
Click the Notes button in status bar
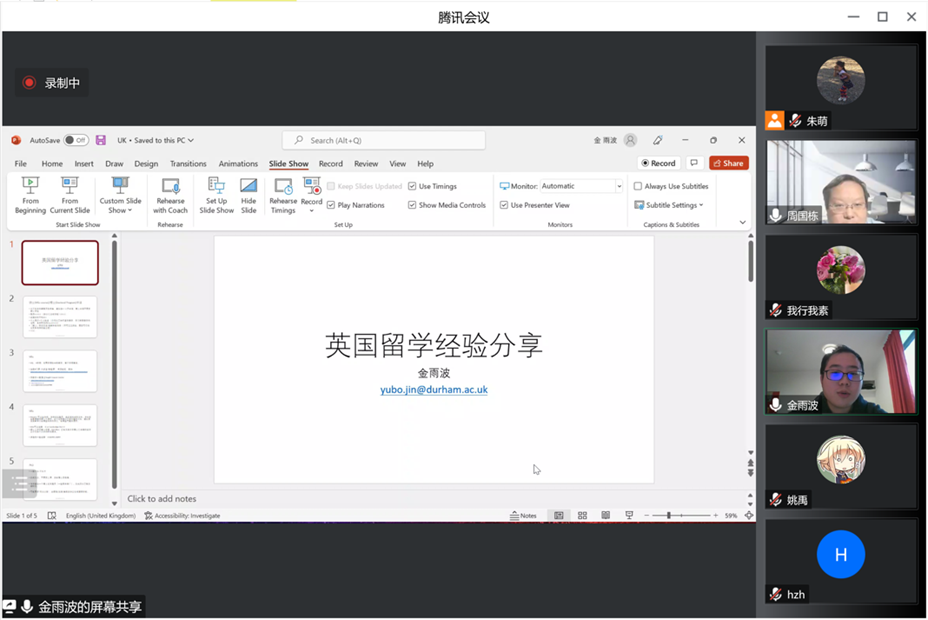(523, 516)
